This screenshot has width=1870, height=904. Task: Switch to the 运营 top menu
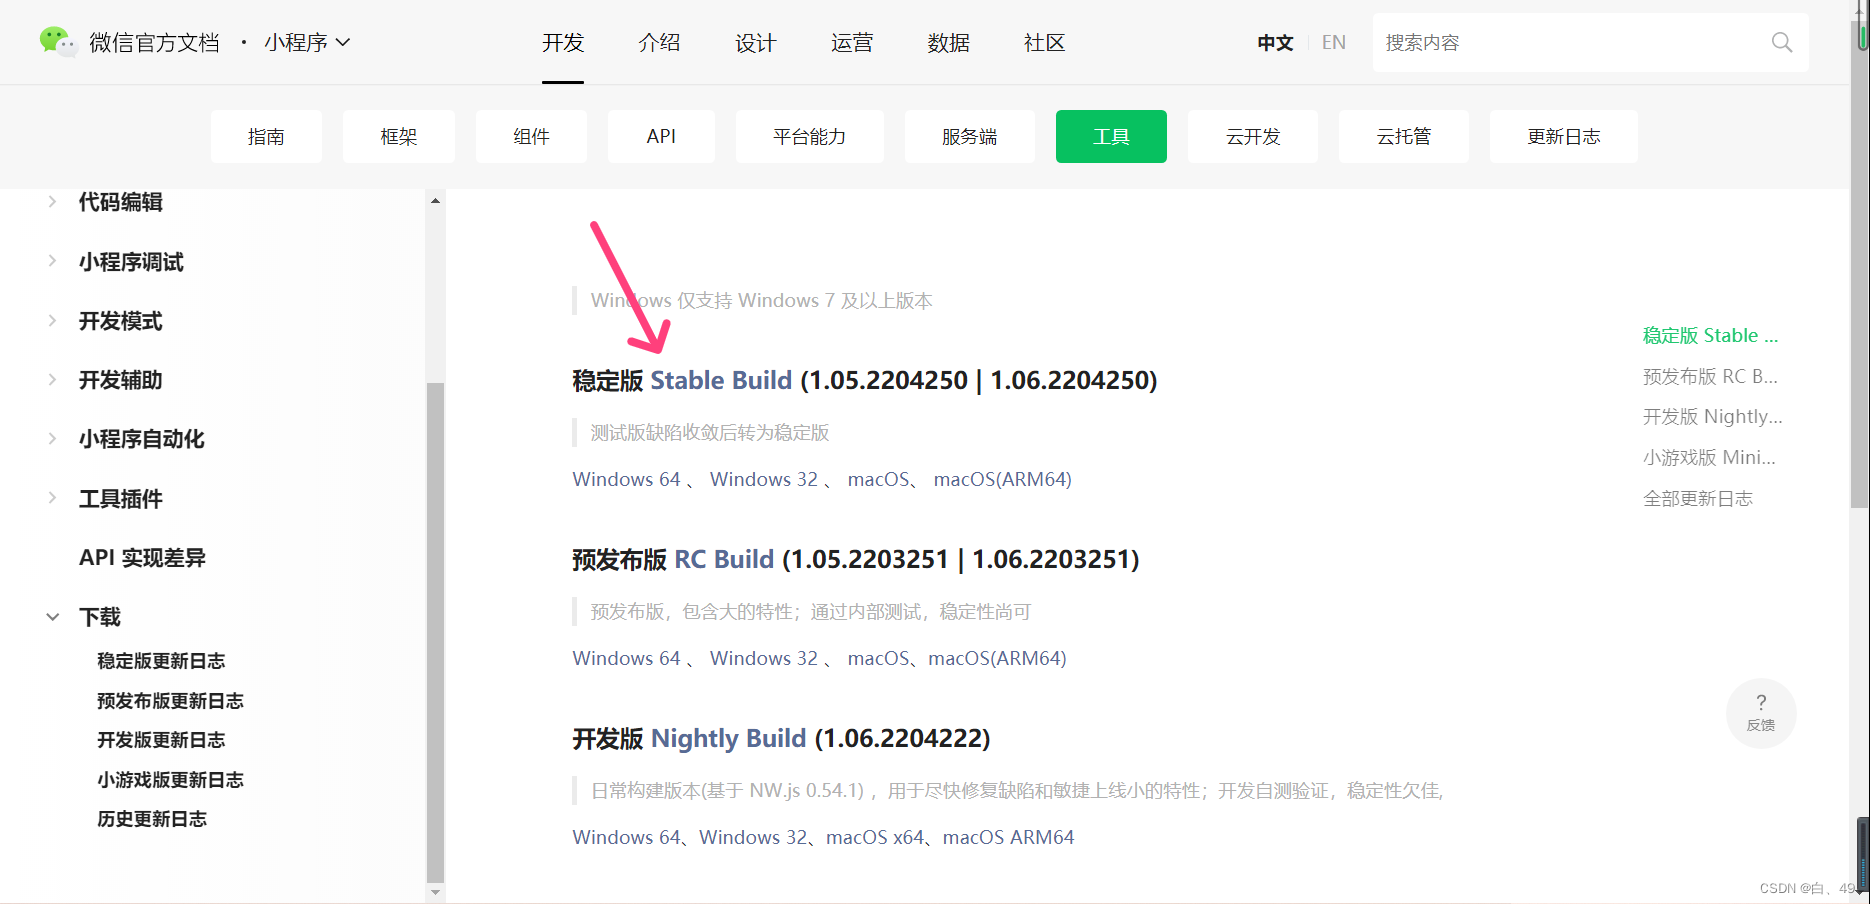click(852, 43)
